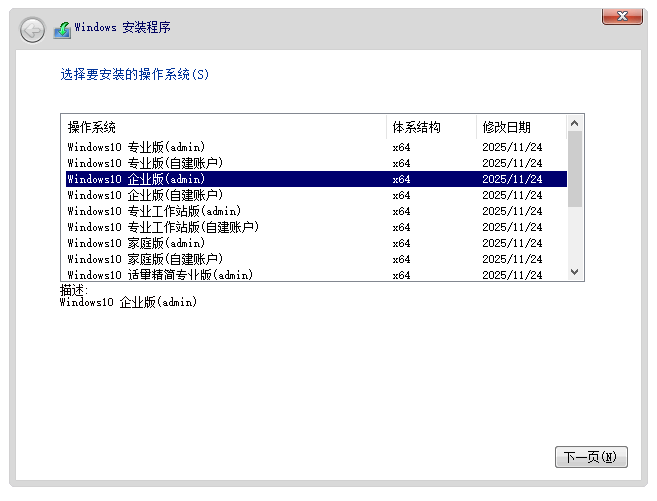Click scrollbar down arrow in OS list
Viewport: 657px width, 501px height.
coord(574,272)
